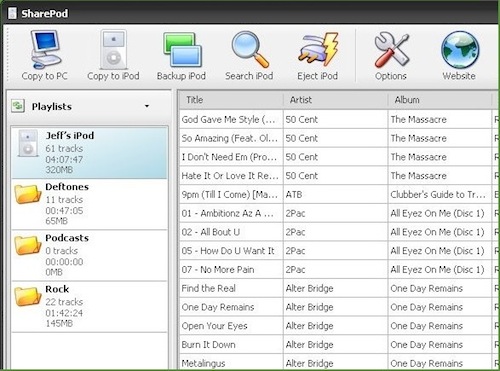The image size is (500, 371).
Task: Click the Playlists panel icon
Action: tap(17, 106)
